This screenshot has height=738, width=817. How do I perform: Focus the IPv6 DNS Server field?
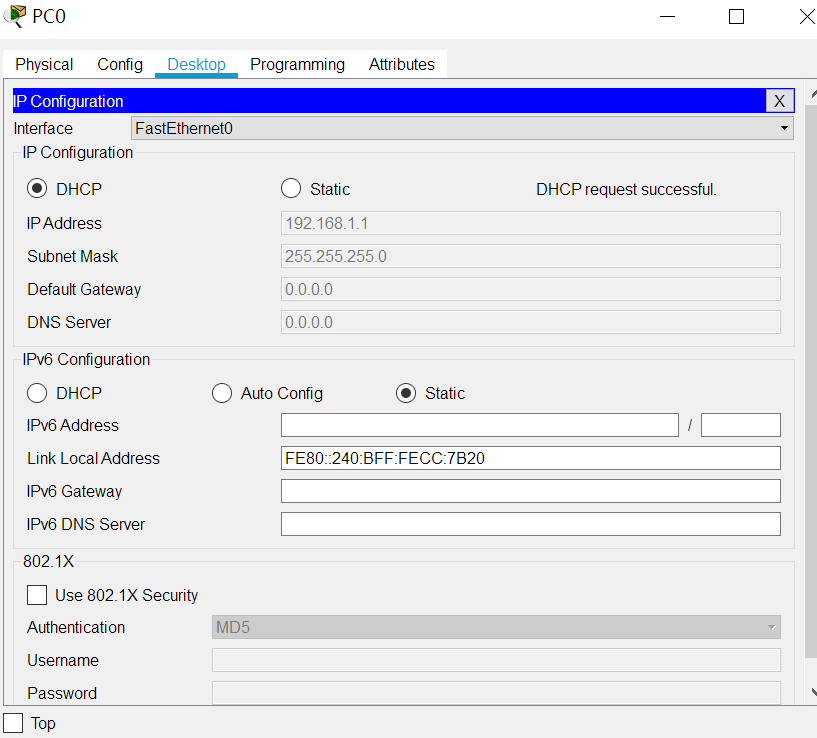pos(530,524)
